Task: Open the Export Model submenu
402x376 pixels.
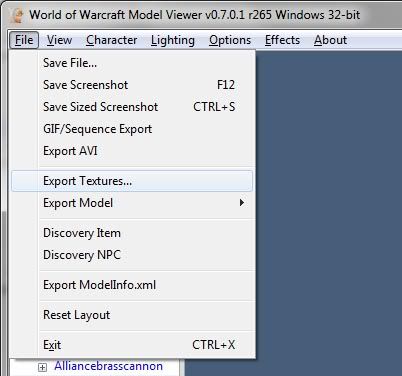Action: 132,203
